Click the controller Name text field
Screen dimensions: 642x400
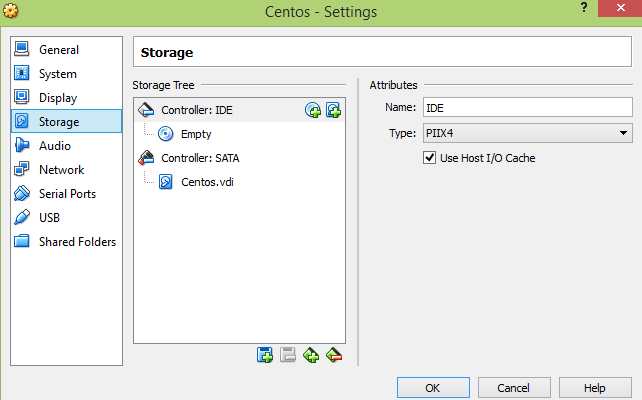528,107
